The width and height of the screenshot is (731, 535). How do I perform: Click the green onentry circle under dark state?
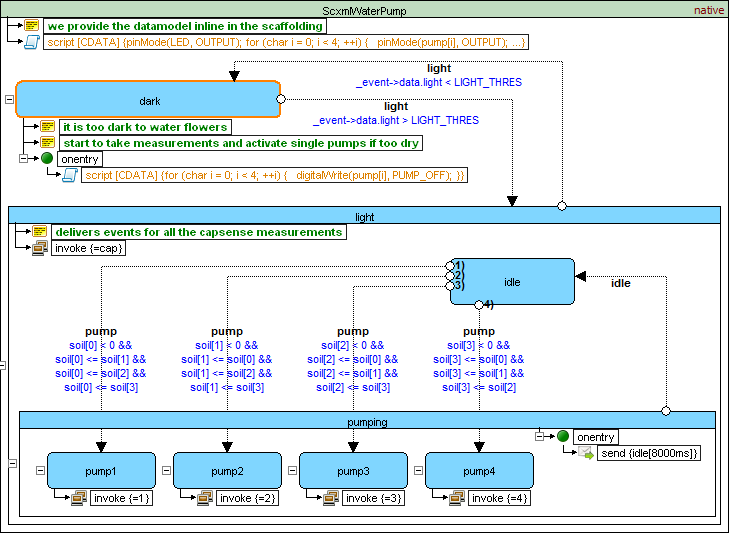coord(46,159)
